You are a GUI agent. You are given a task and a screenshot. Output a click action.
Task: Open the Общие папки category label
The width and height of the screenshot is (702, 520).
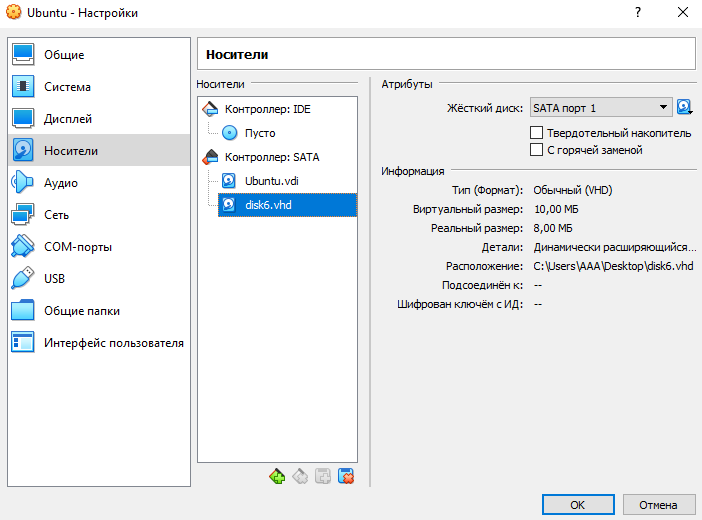click(82, 311)
